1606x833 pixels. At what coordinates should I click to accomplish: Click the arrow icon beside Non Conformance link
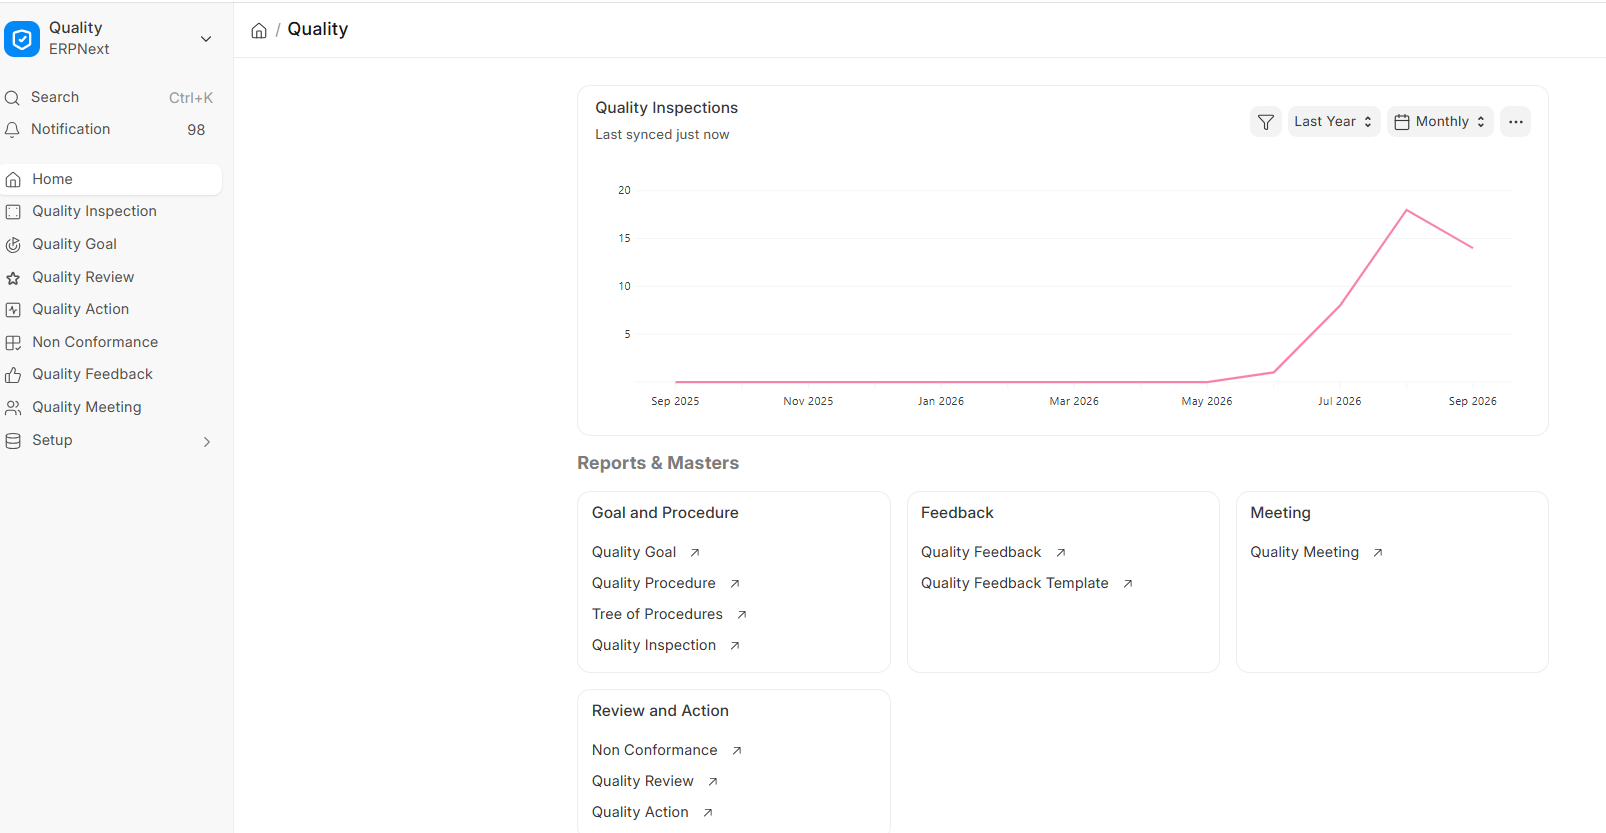tap(737, 751)
